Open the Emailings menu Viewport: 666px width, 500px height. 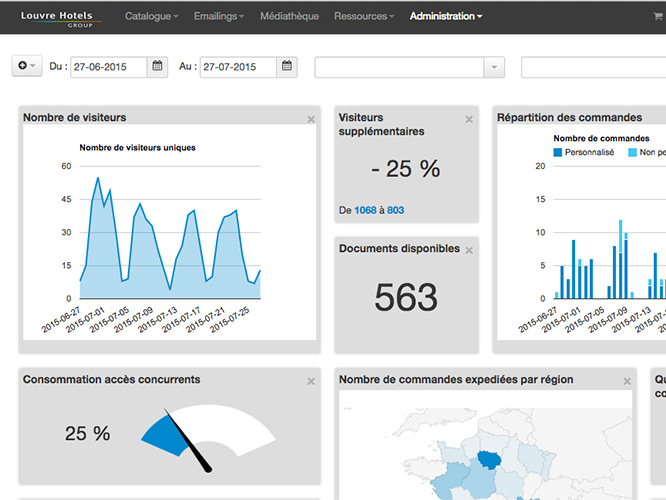[219, 16]
